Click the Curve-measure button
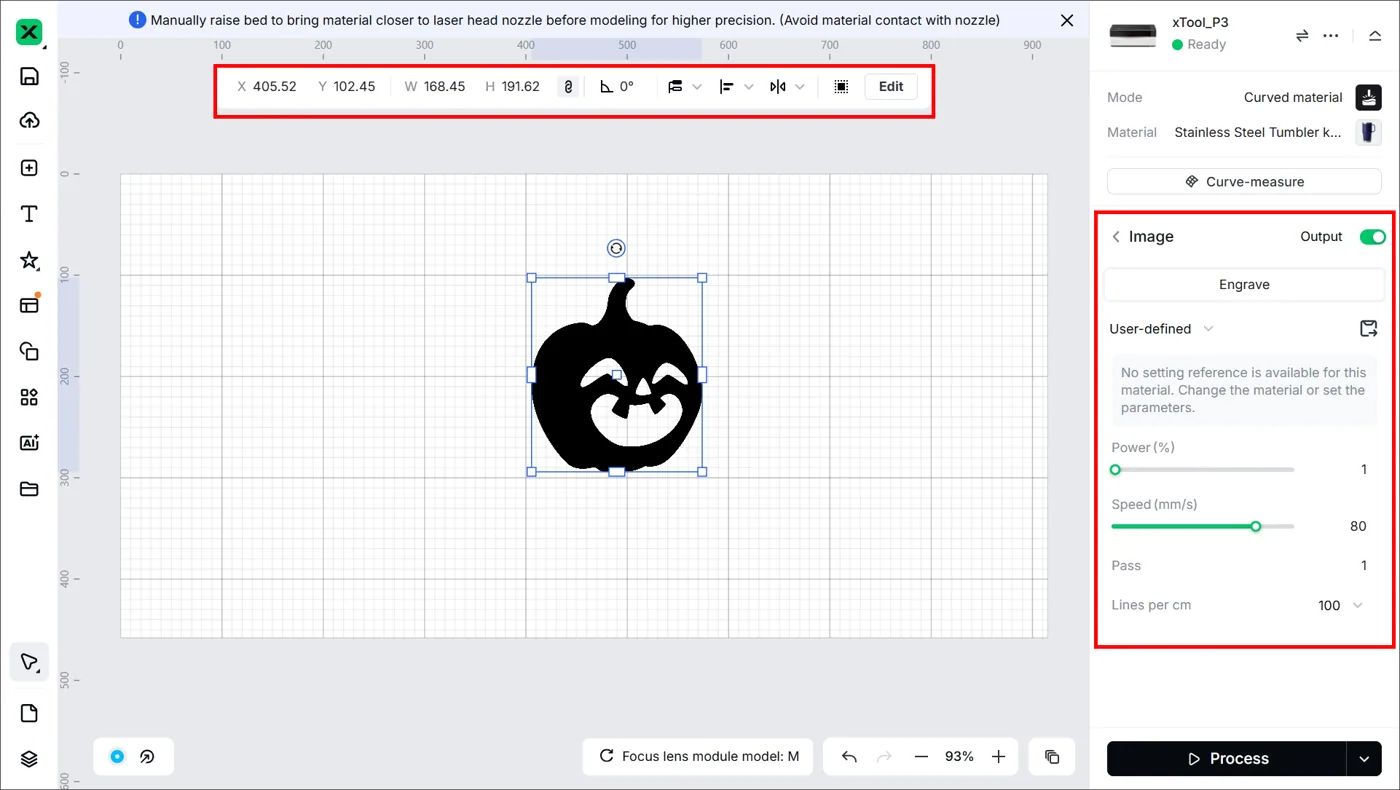The height and width of the screenshot is (790, 1400). (x=1244, y=182)
